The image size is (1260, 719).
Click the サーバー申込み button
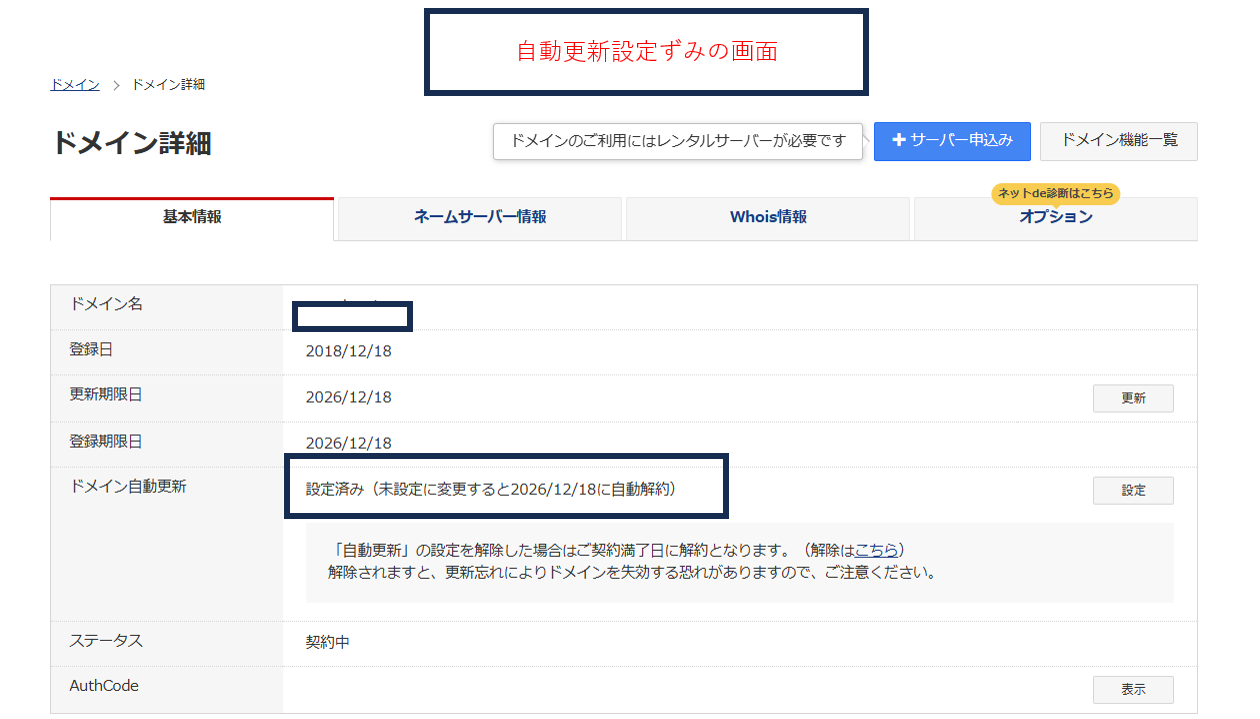point(952,141)
